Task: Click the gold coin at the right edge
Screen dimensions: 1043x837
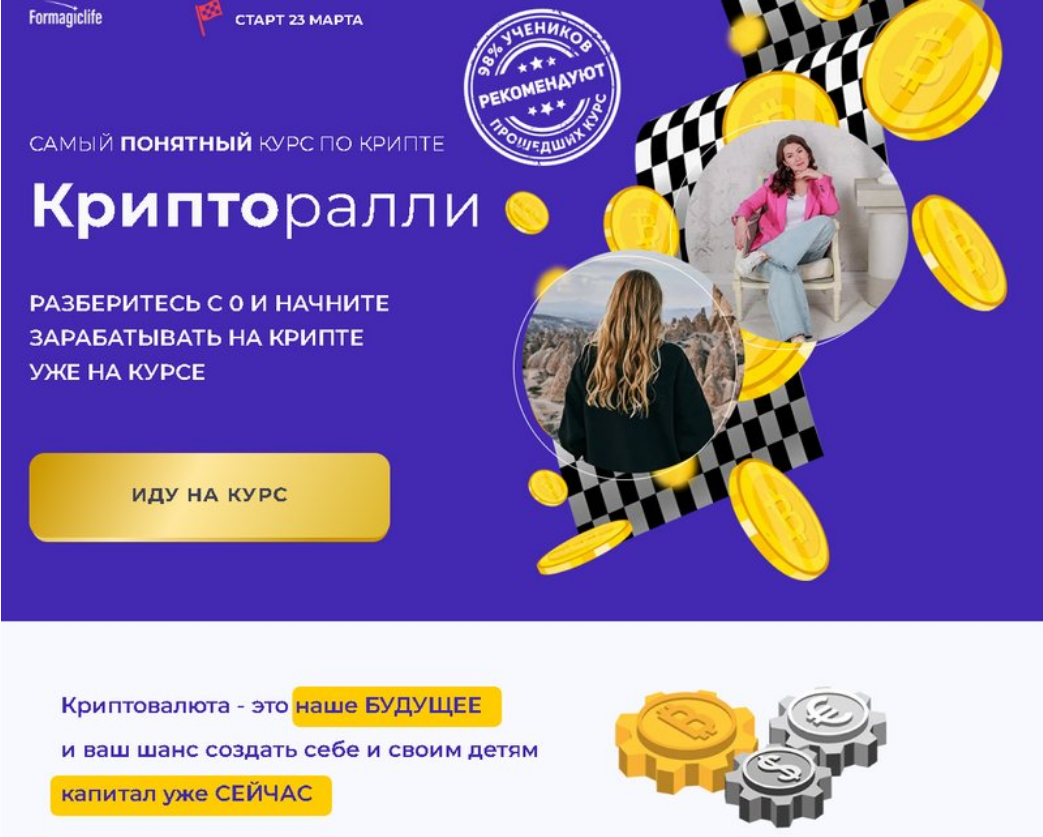Action: (959, 252)
